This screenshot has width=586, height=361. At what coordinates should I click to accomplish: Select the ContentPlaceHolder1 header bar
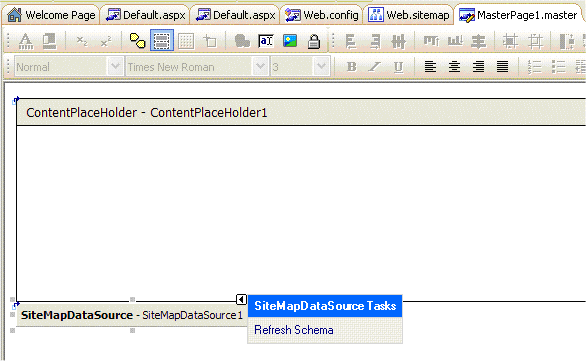pos(301,112)
